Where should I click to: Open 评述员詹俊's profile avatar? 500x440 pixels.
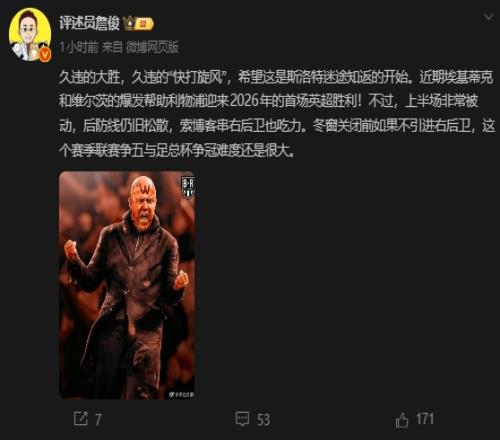click(30, 35)
